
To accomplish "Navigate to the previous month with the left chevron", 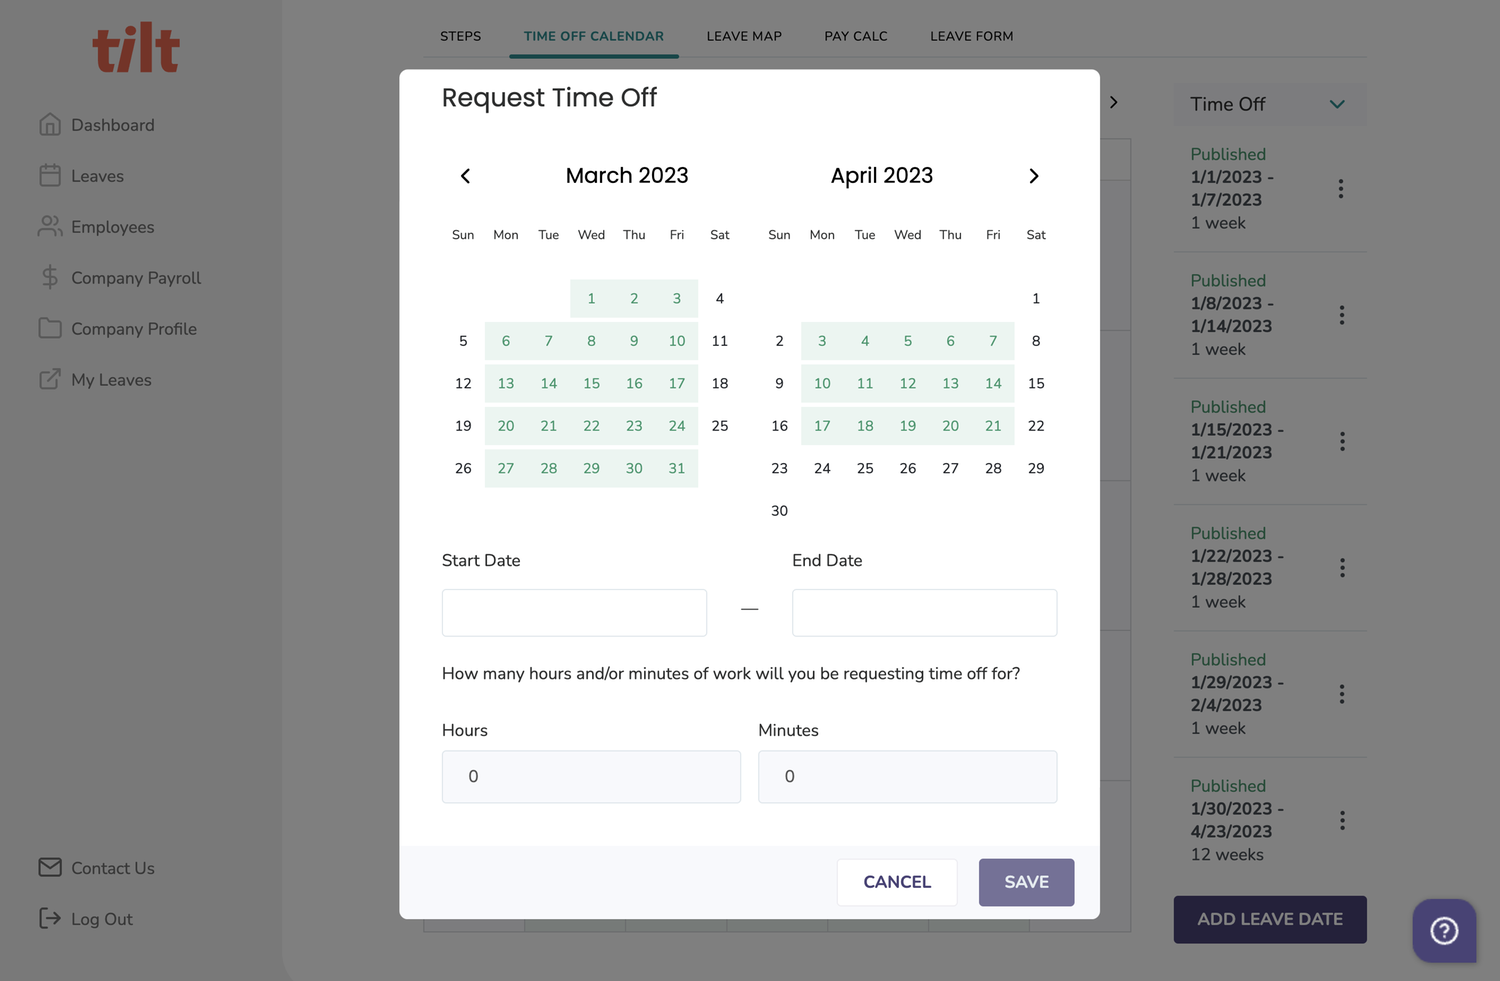I will coord(465,175).
